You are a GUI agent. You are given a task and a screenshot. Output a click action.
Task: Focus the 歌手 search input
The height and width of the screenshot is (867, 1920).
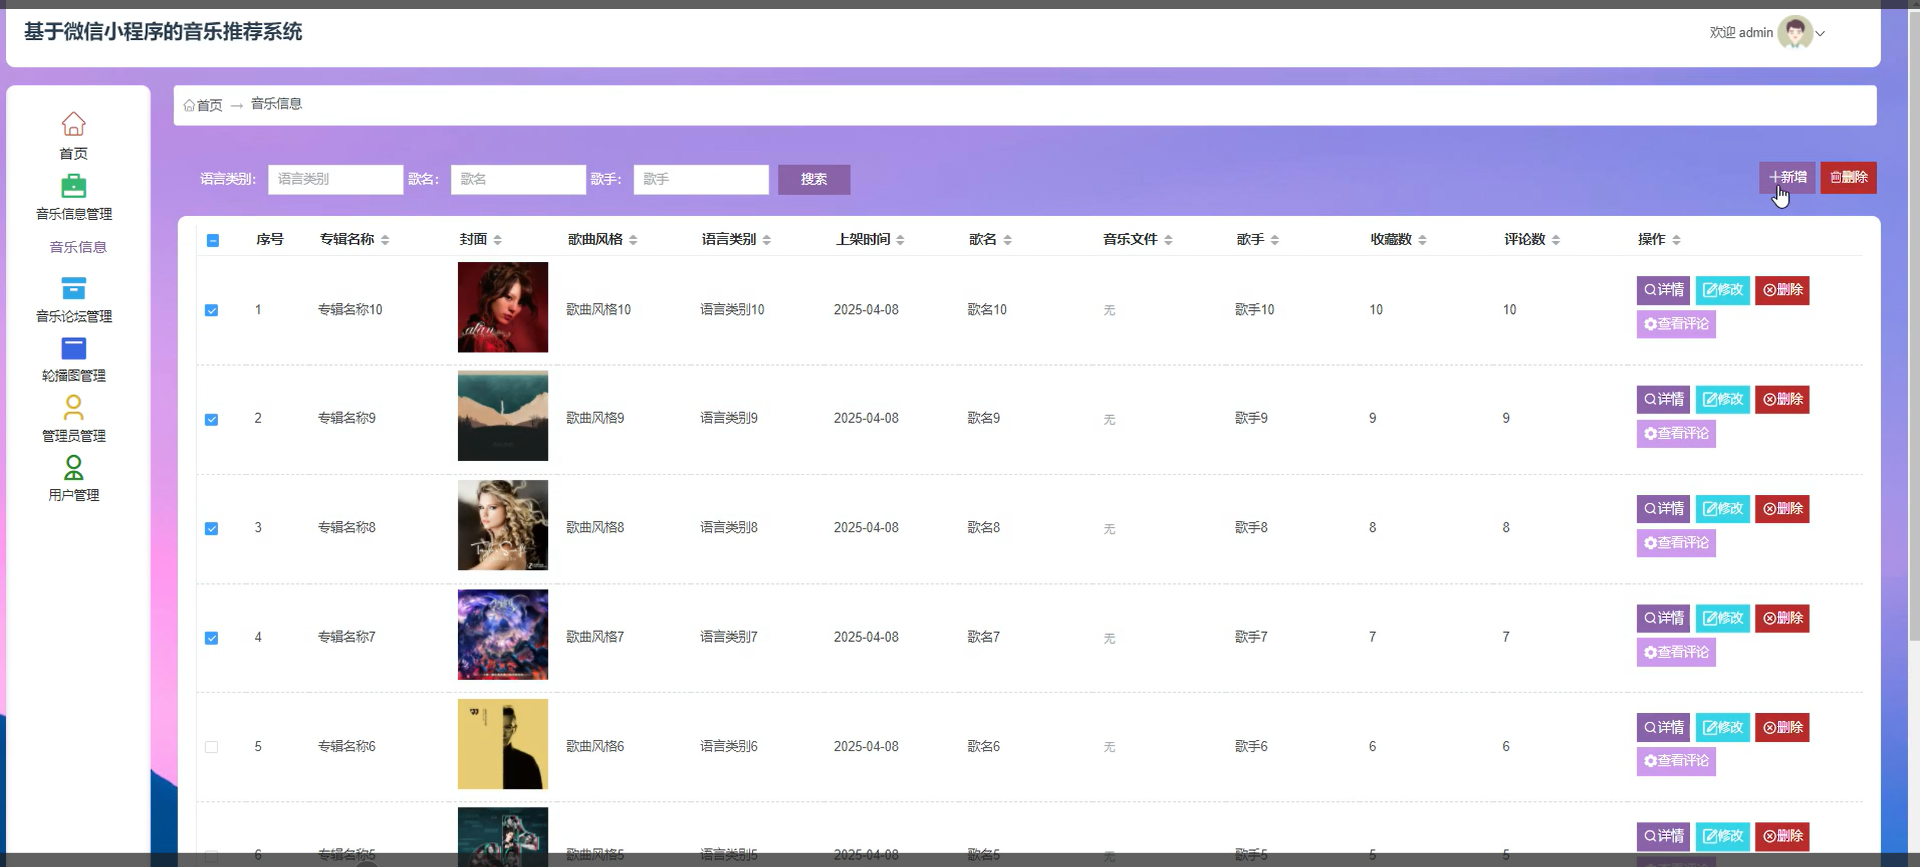click(701, 179)
